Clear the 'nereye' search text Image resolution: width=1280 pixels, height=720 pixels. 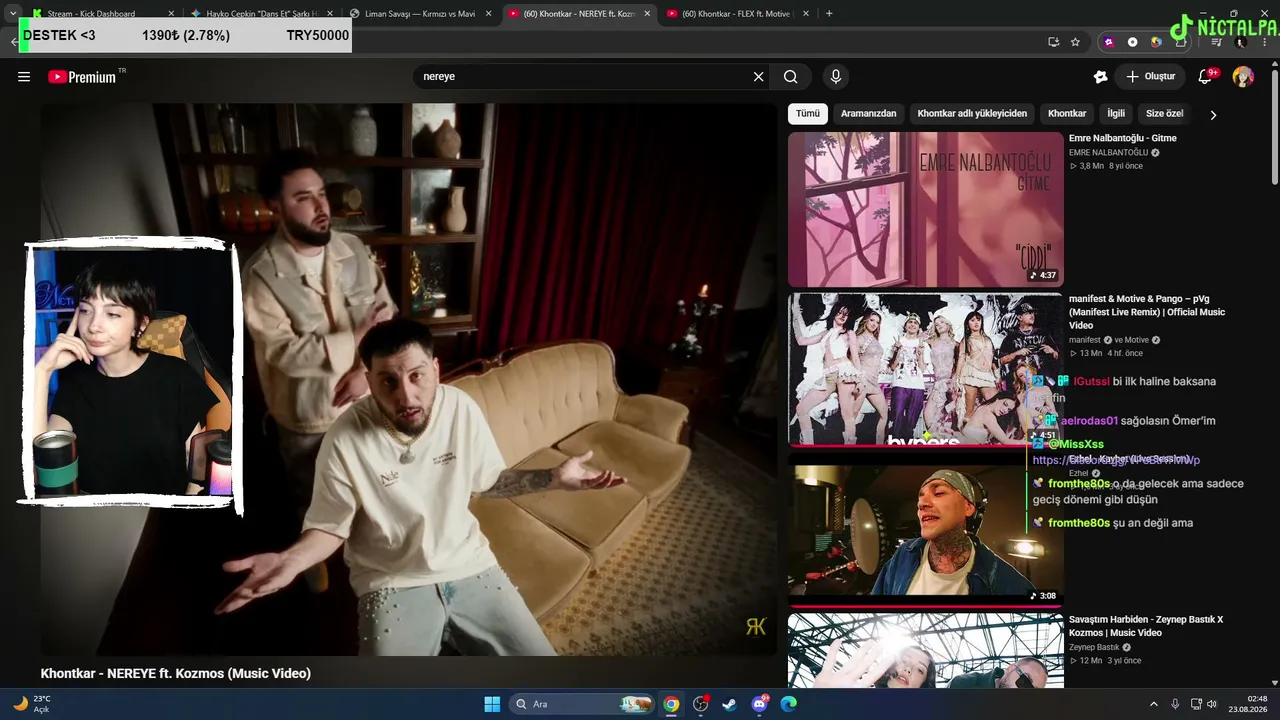coord(758,77)
